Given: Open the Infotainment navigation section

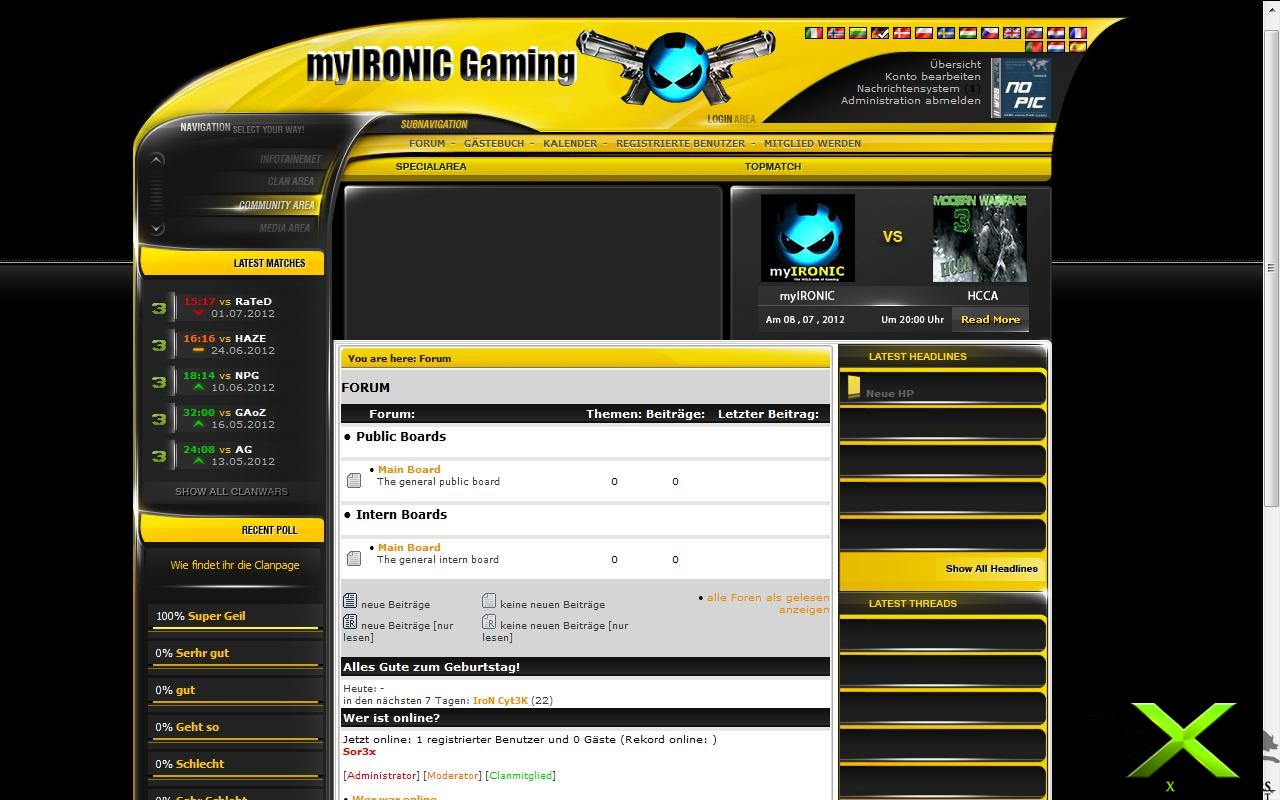Looking at the screenshot, I should [290, 159].
